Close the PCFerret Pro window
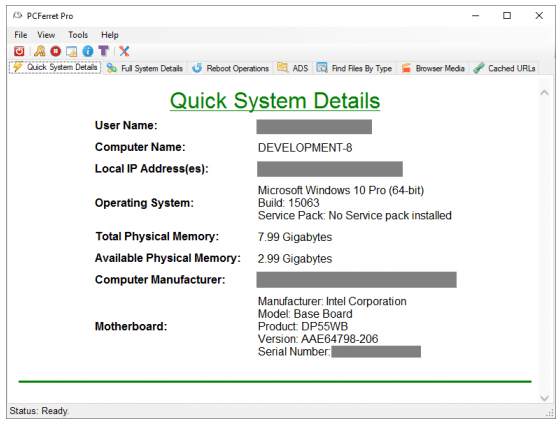 tap(539, 16)
